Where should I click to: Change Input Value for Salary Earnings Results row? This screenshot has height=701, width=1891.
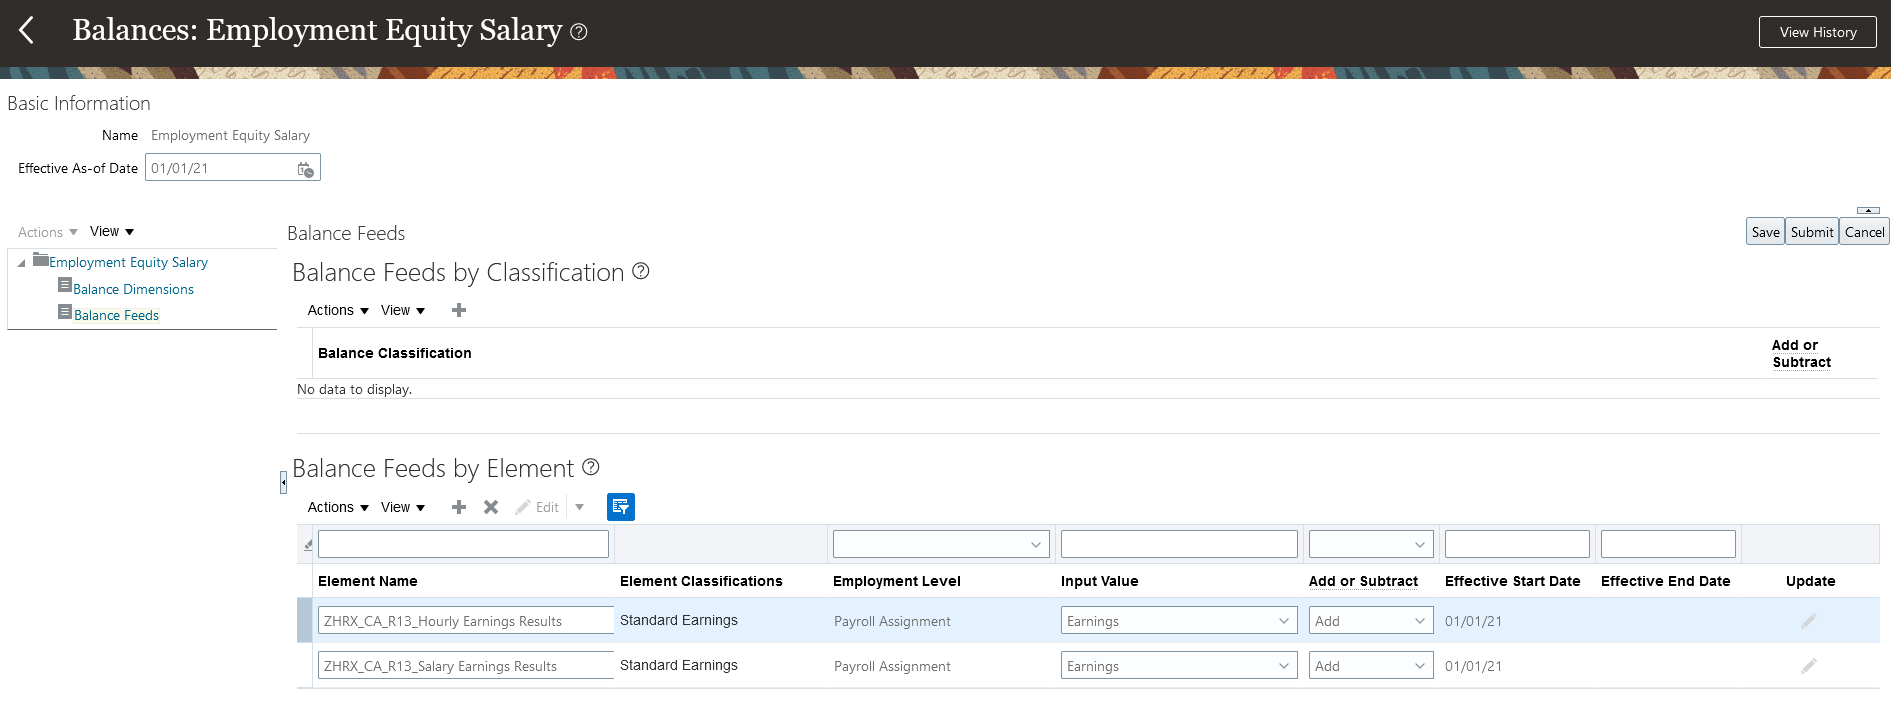coord(1179,666)
